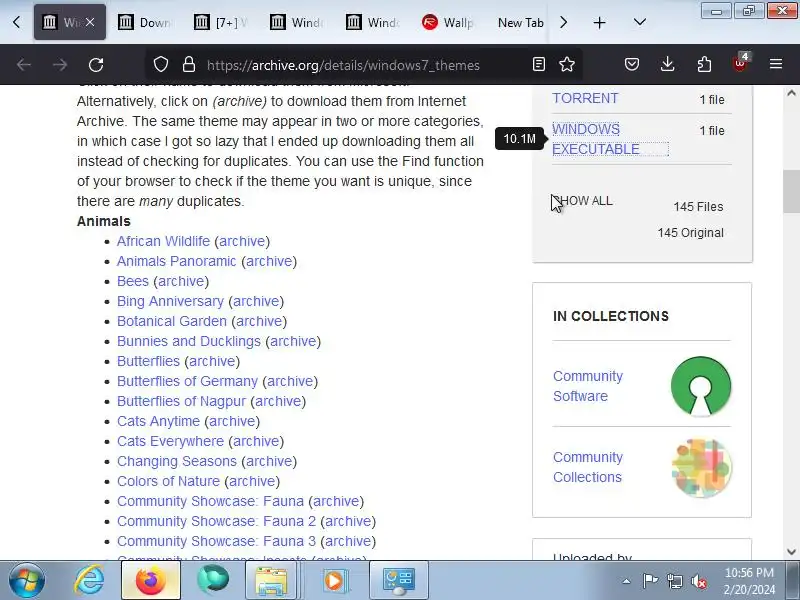Open Cats Everywhere theme link
The height and width of the screenshot is (600, 800).
click(170, 441)
